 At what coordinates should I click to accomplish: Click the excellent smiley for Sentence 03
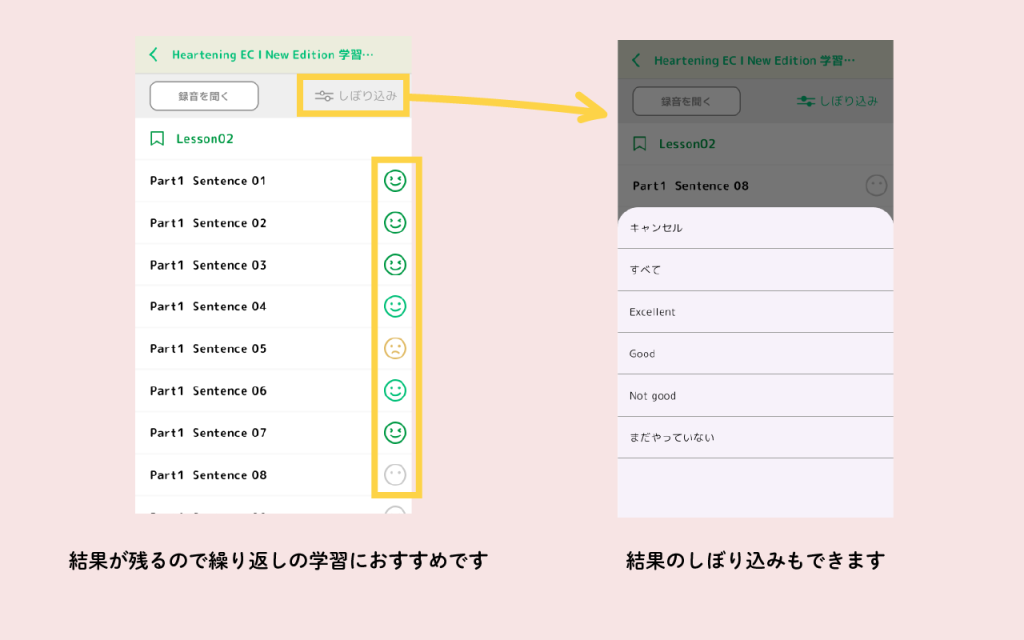[395, 265]
